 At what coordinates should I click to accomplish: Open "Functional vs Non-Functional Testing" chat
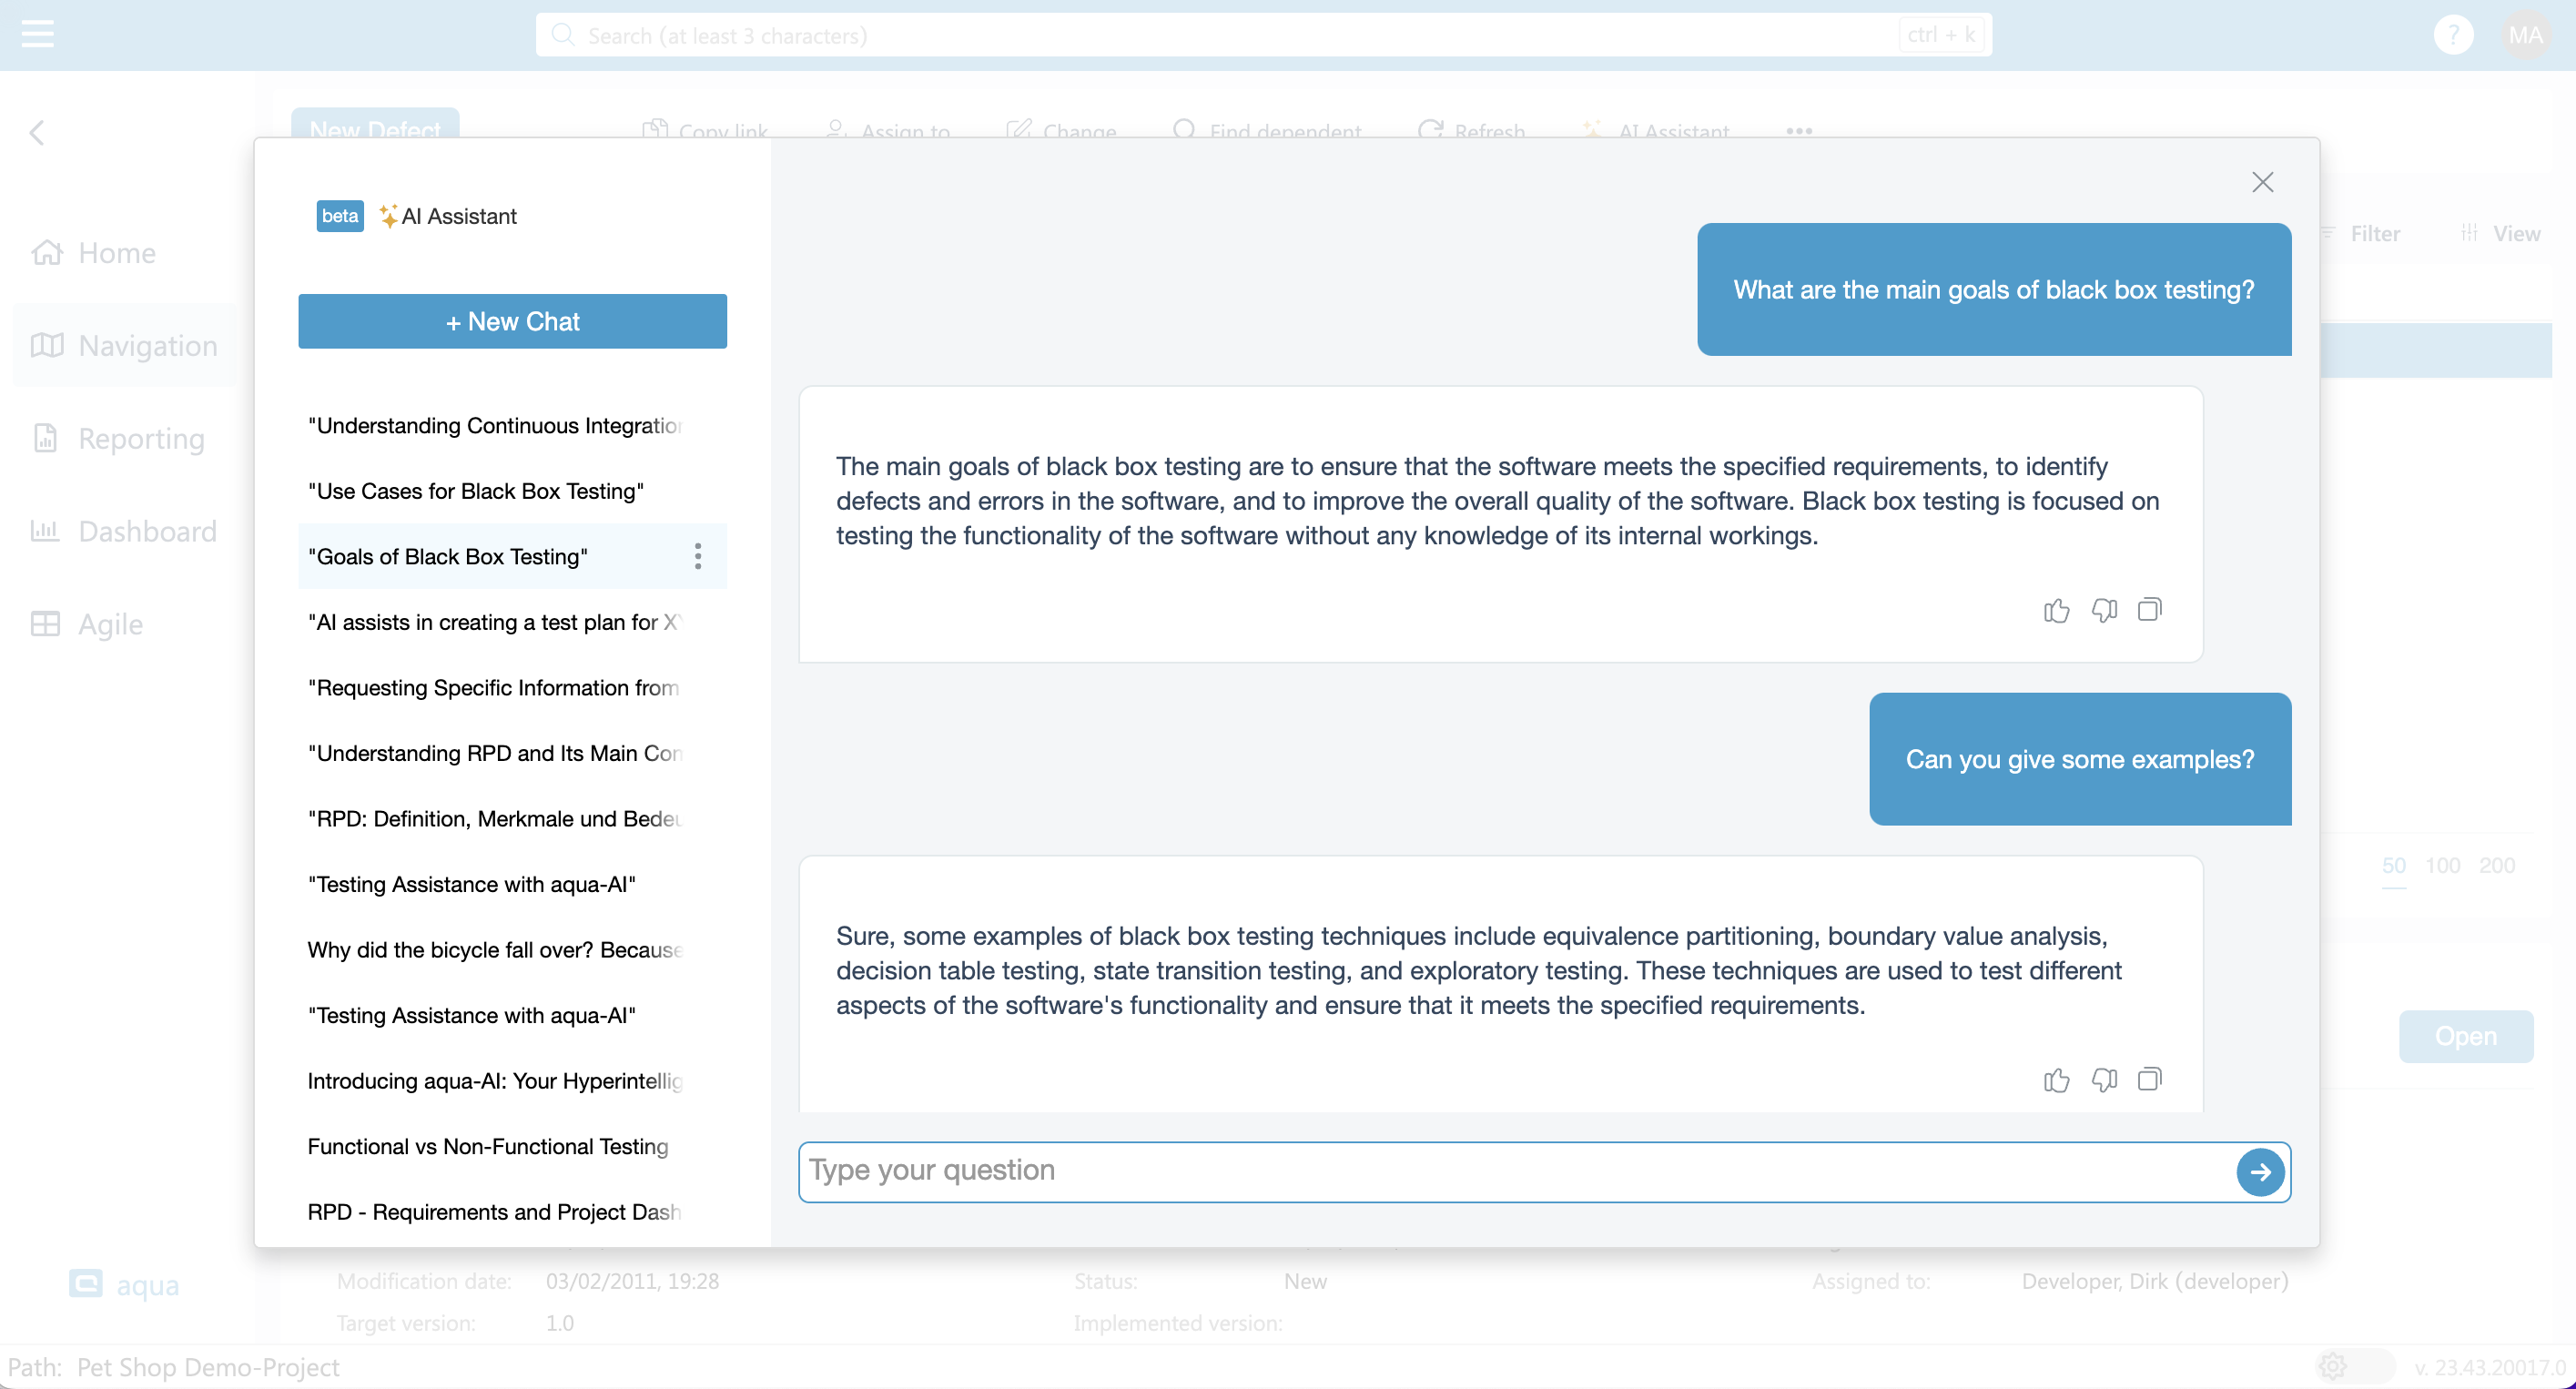pos(488,1146)
